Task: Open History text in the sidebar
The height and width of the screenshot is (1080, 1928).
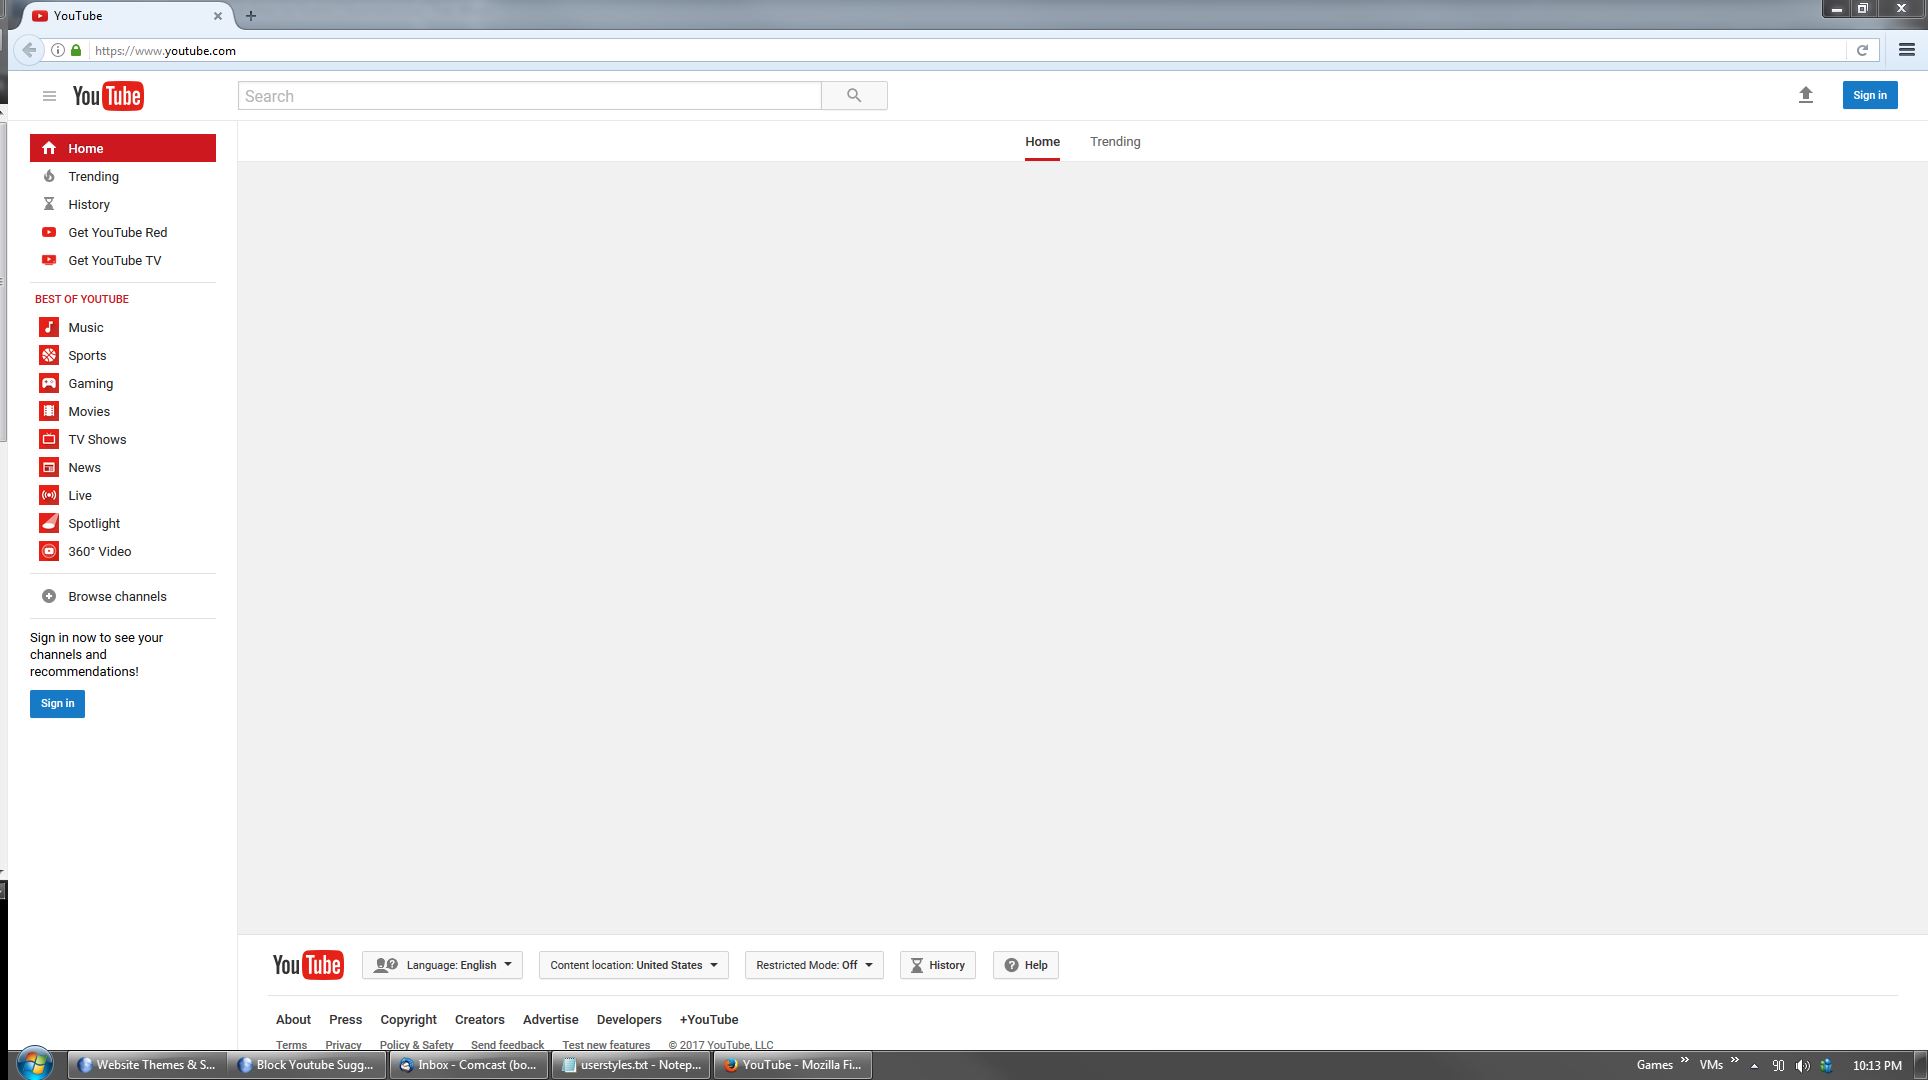Action: click(x=89, y=204)
